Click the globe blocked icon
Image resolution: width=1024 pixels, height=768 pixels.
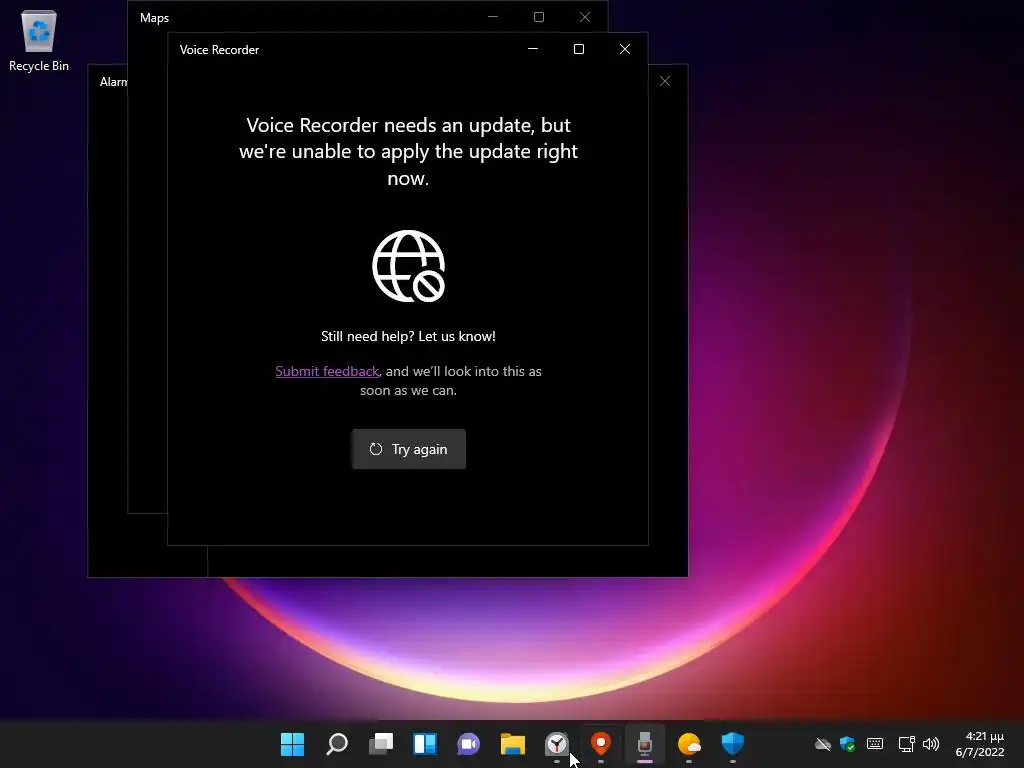(x=409, y=266)
